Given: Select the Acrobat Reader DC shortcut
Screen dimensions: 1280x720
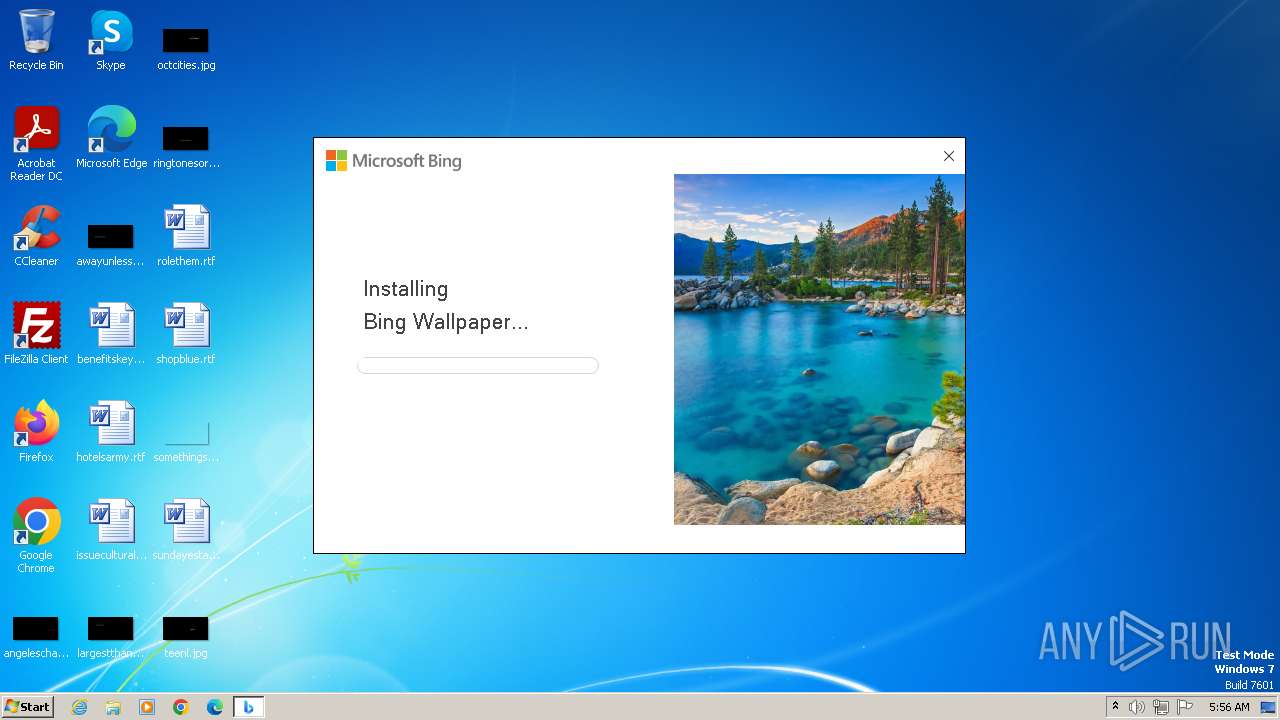Looking at the screenshot, I should (x=36, y=145).
